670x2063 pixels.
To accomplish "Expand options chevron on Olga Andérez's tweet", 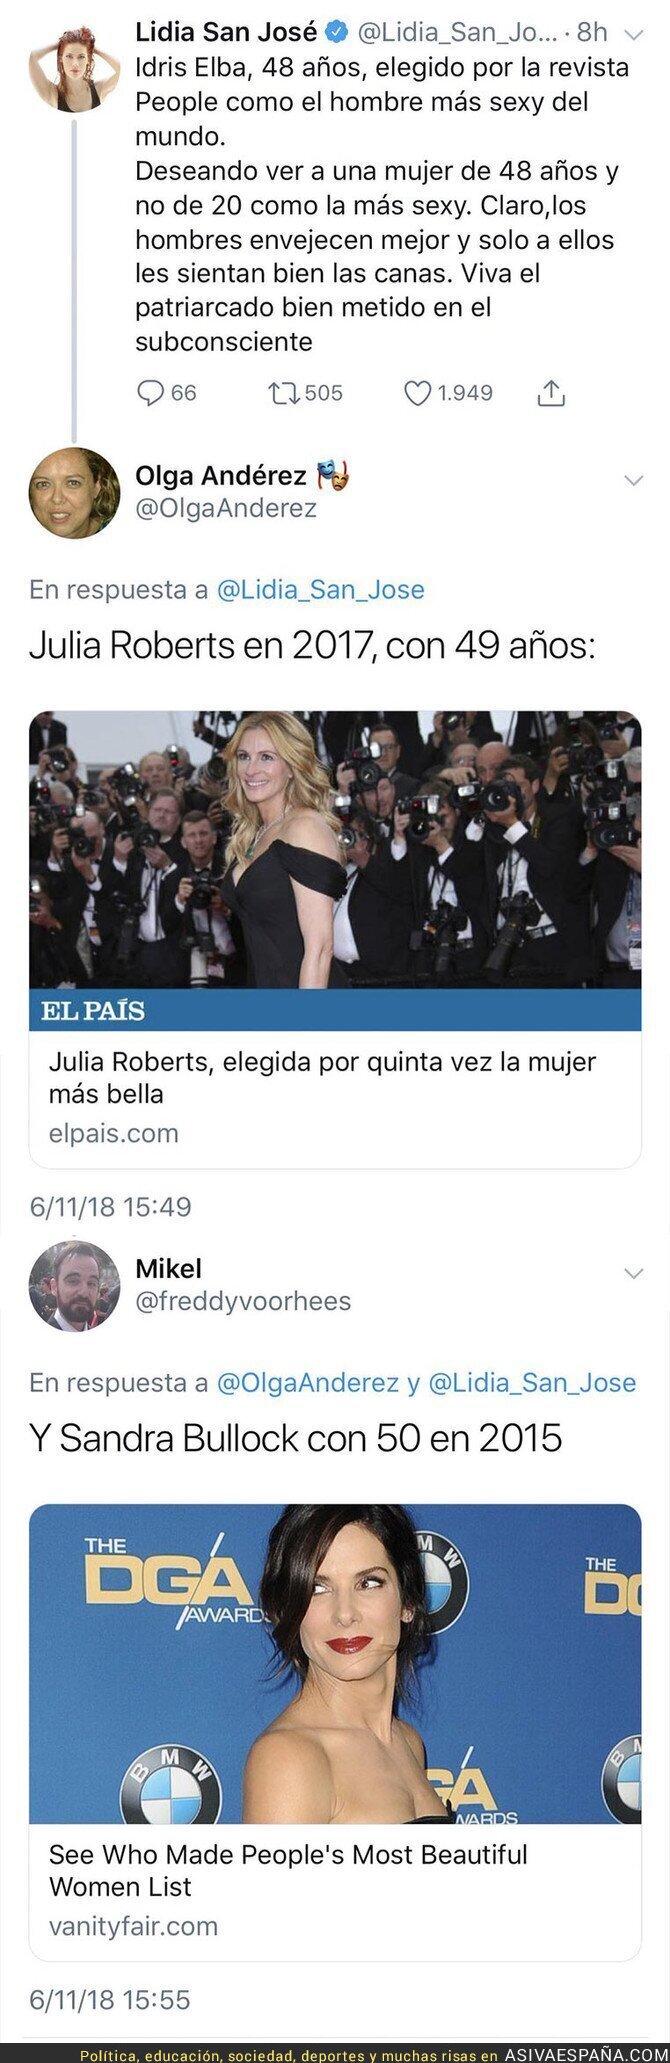I will pyautogui.click(x=633, y=480).
